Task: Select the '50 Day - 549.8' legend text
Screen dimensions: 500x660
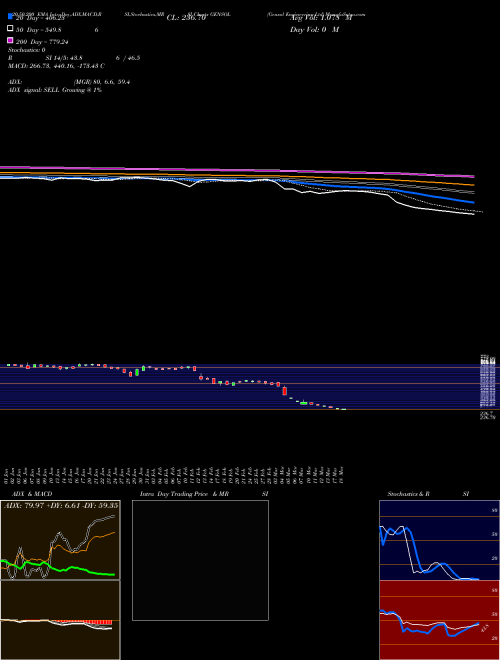Action: coord(38,30)
